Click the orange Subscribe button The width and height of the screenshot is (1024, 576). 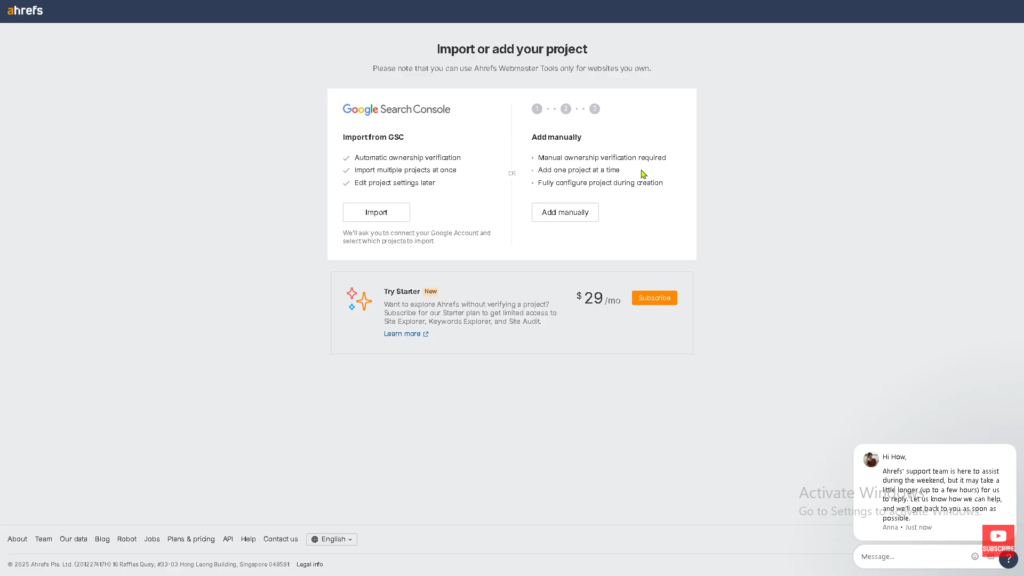[x=654, y=298]
